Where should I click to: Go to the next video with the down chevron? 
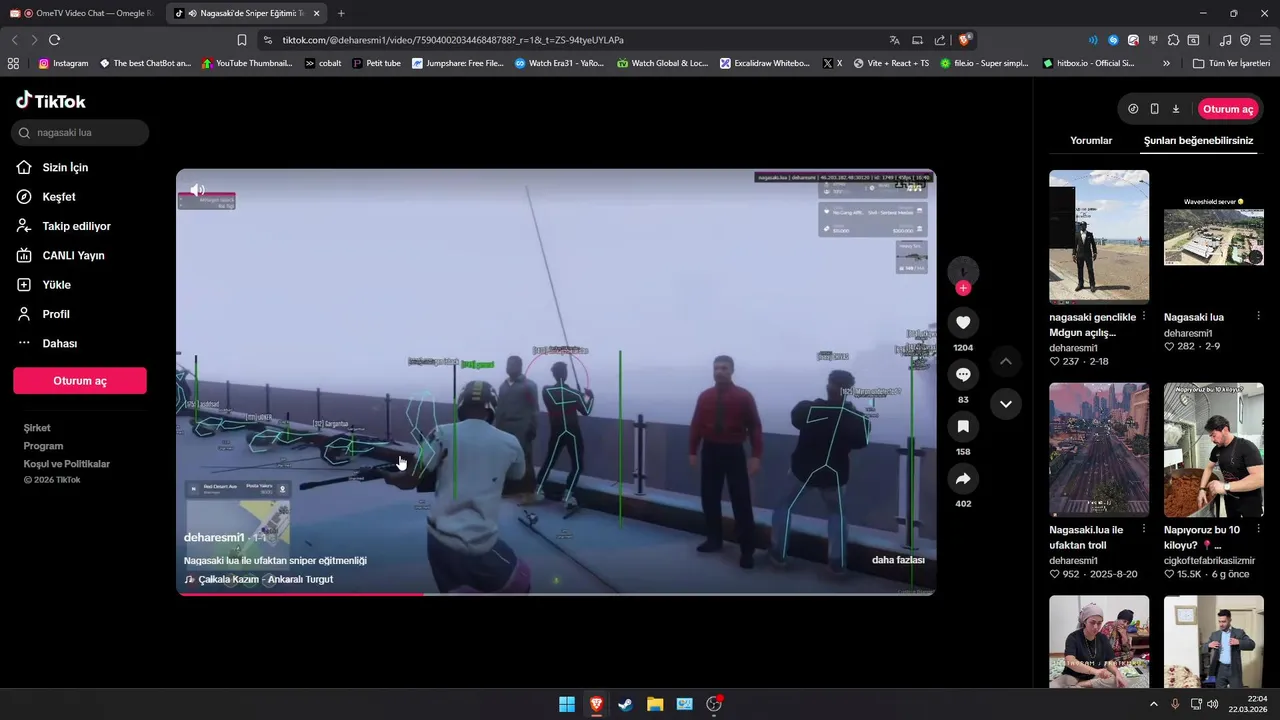pyautogui.click(x=1006, y=404)
